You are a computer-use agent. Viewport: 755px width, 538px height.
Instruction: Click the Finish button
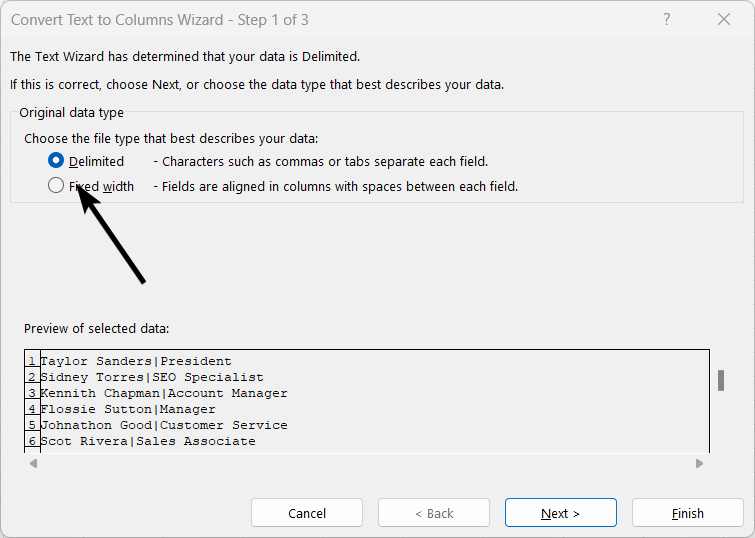[687, 513]
